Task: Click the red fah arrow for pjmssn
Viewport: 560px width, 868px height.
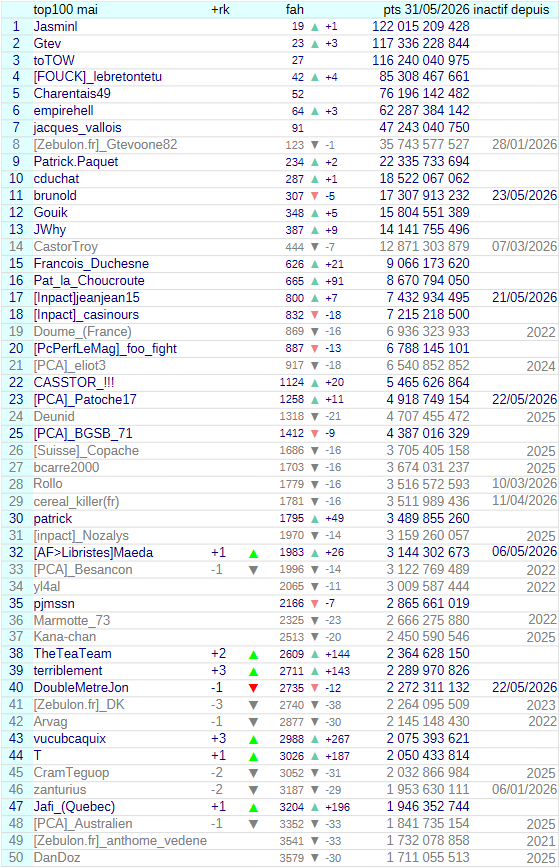Action: pyautogui.click(x=315, y=603)
